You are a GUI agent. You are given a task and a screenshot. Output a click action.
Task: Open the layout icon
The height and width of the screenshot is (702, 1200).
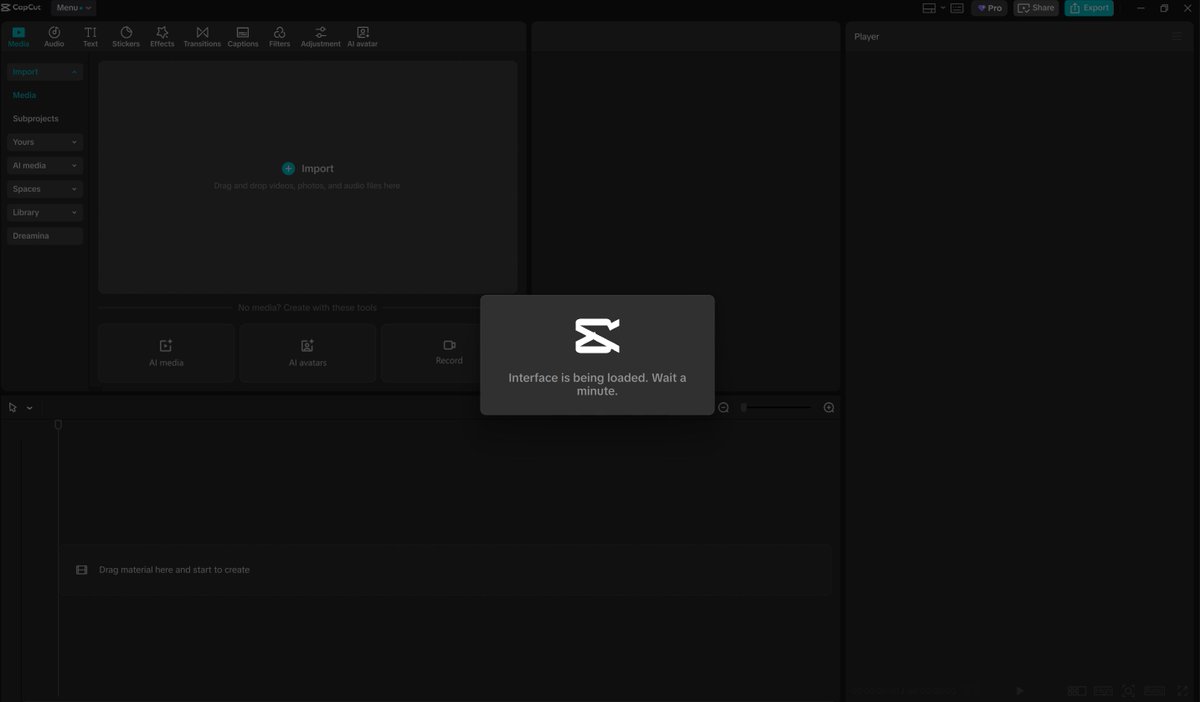[x=929, y=8]
